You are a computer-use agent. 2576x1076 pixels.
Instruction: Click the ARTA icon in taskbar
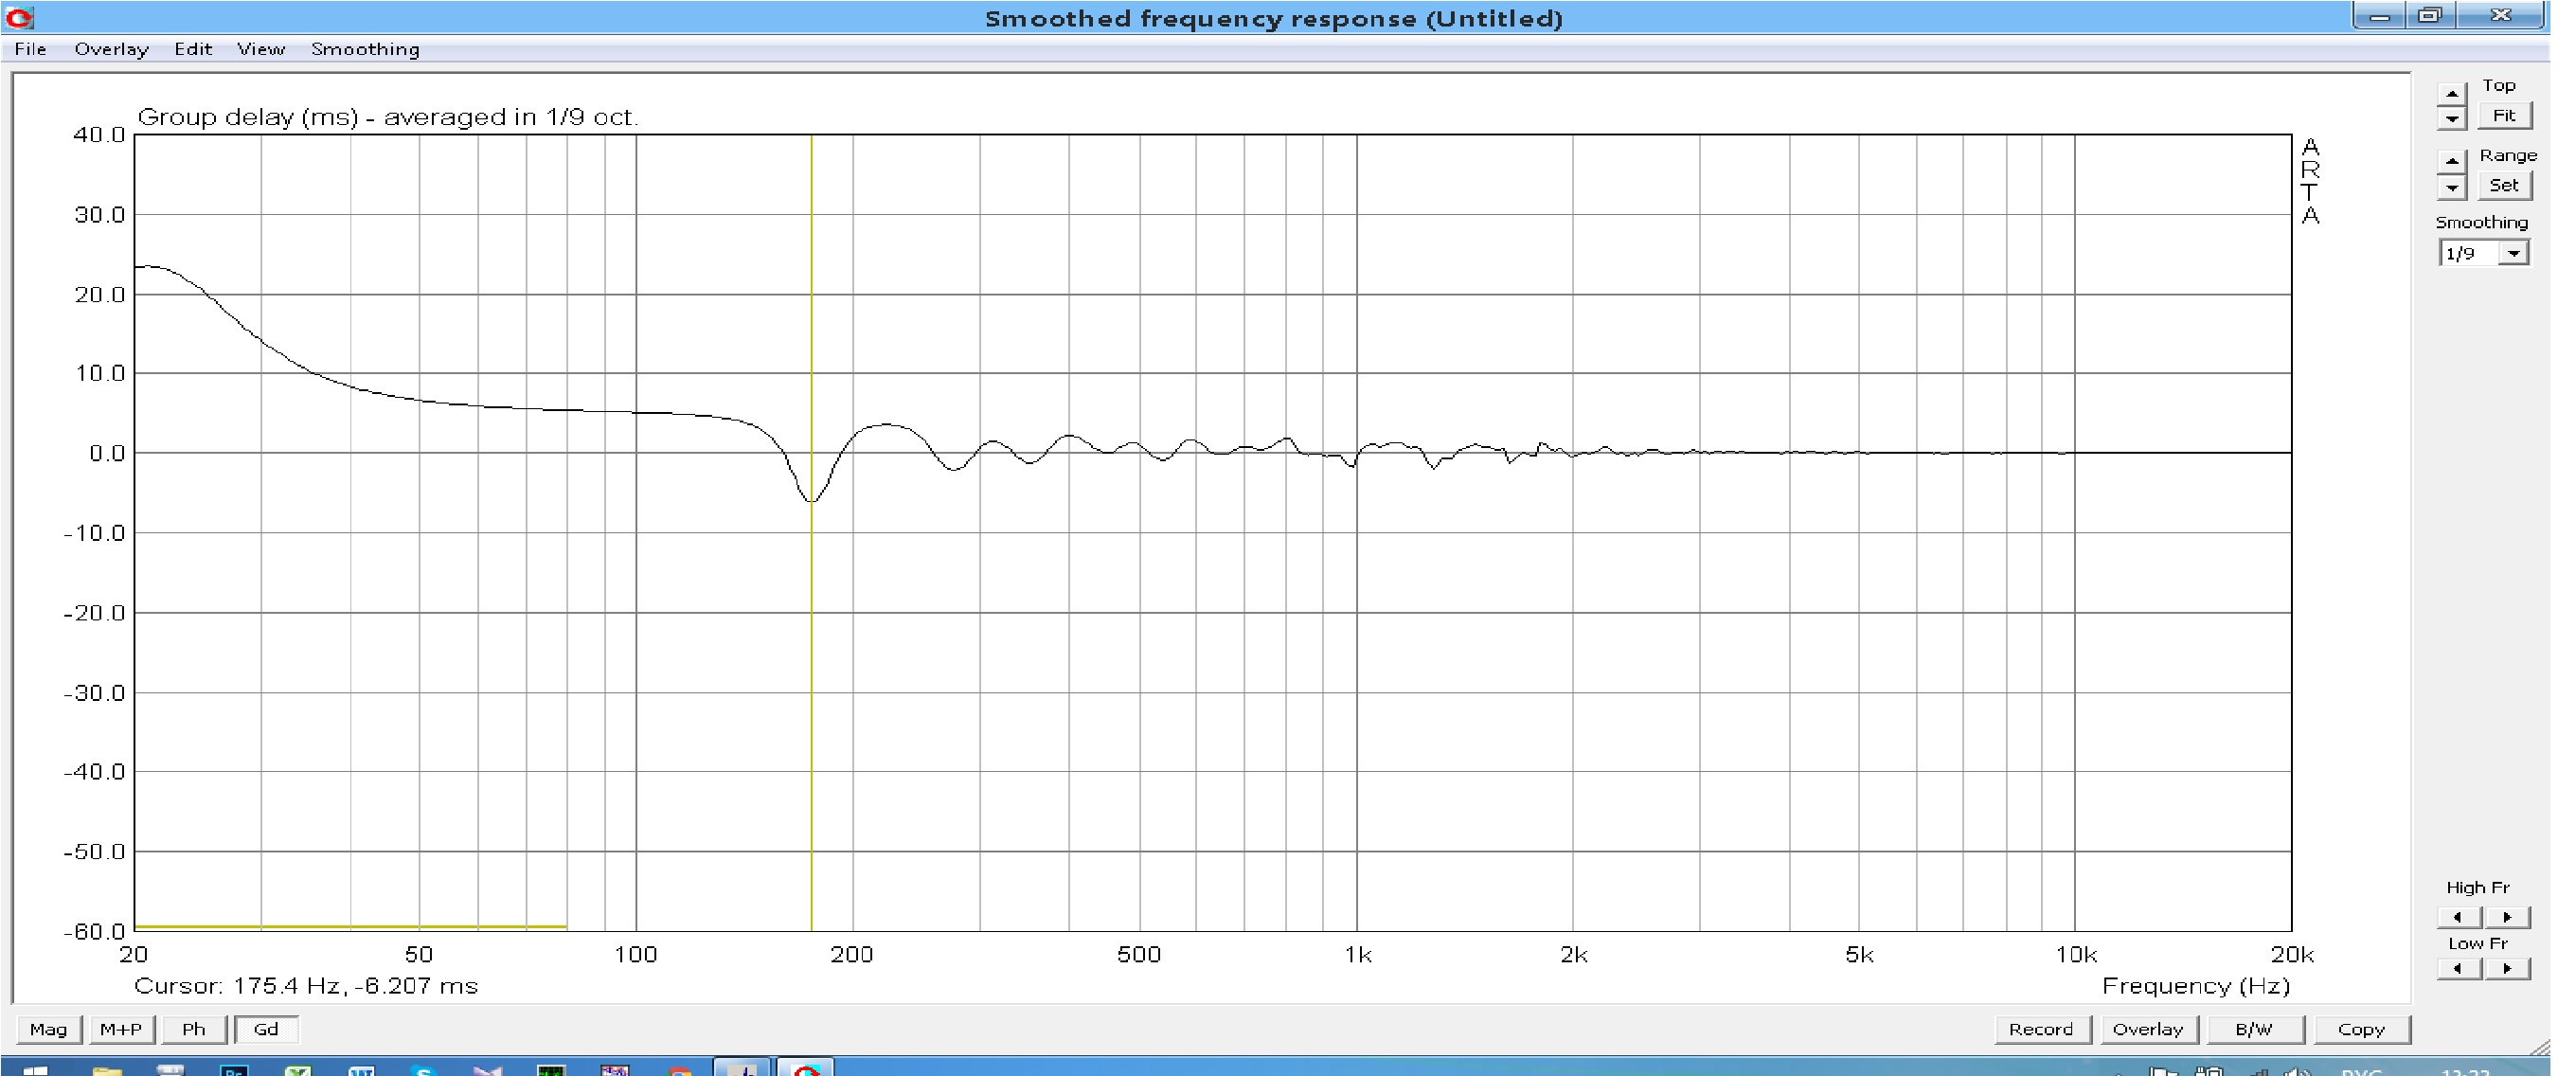tap(806, 1069)
